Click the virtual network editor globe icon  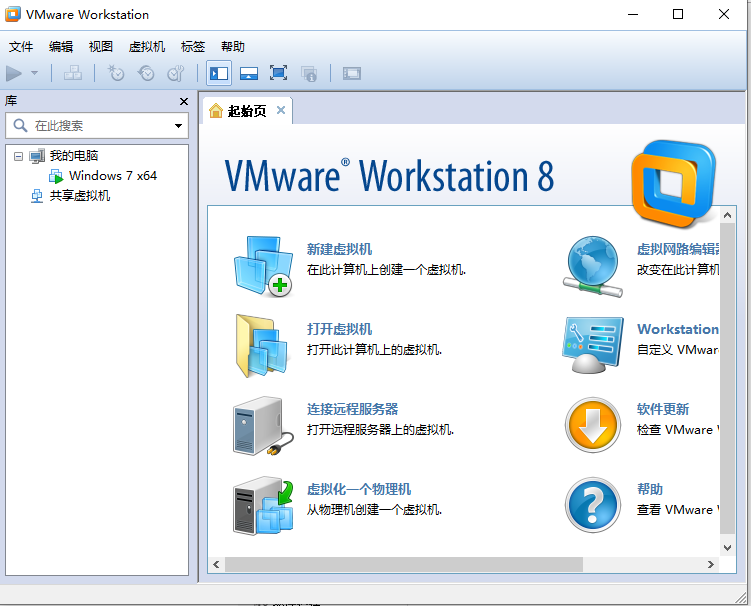click(x=593, y=266)
